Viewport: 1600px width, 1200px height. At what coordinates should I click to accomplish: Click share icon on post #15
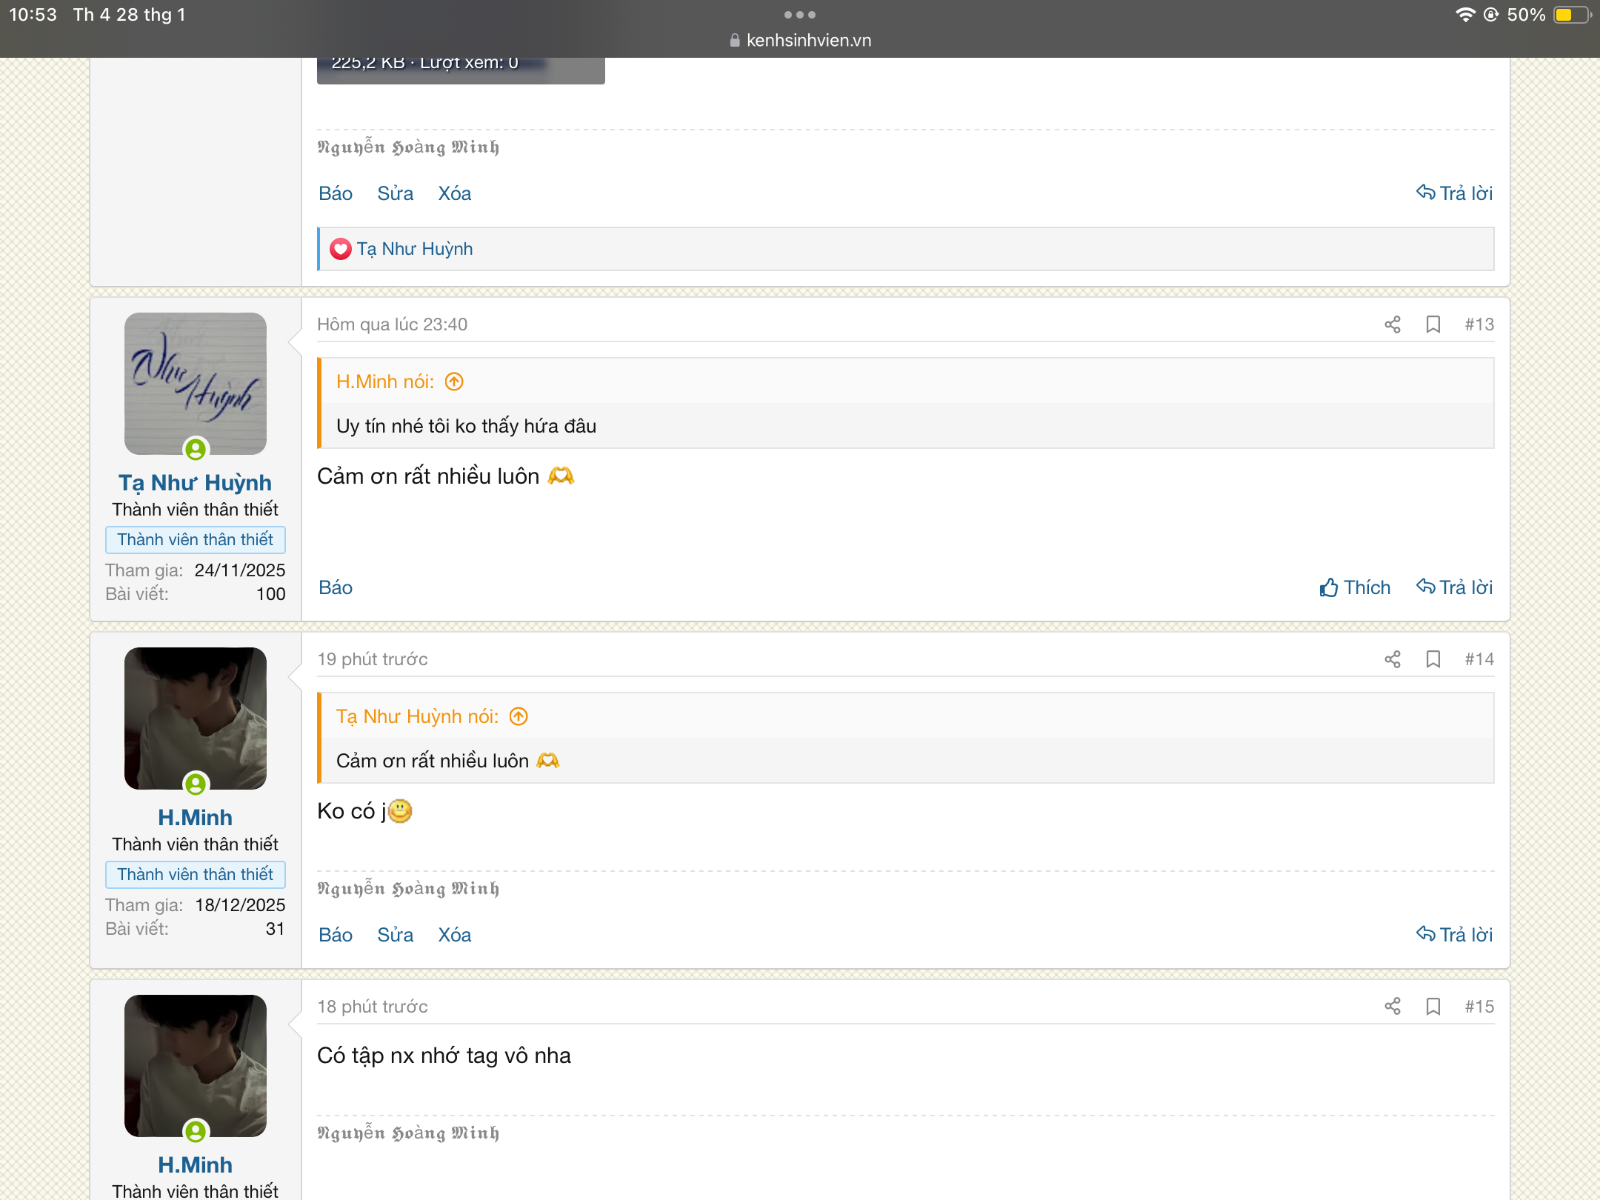[x=1392, y=1006]
